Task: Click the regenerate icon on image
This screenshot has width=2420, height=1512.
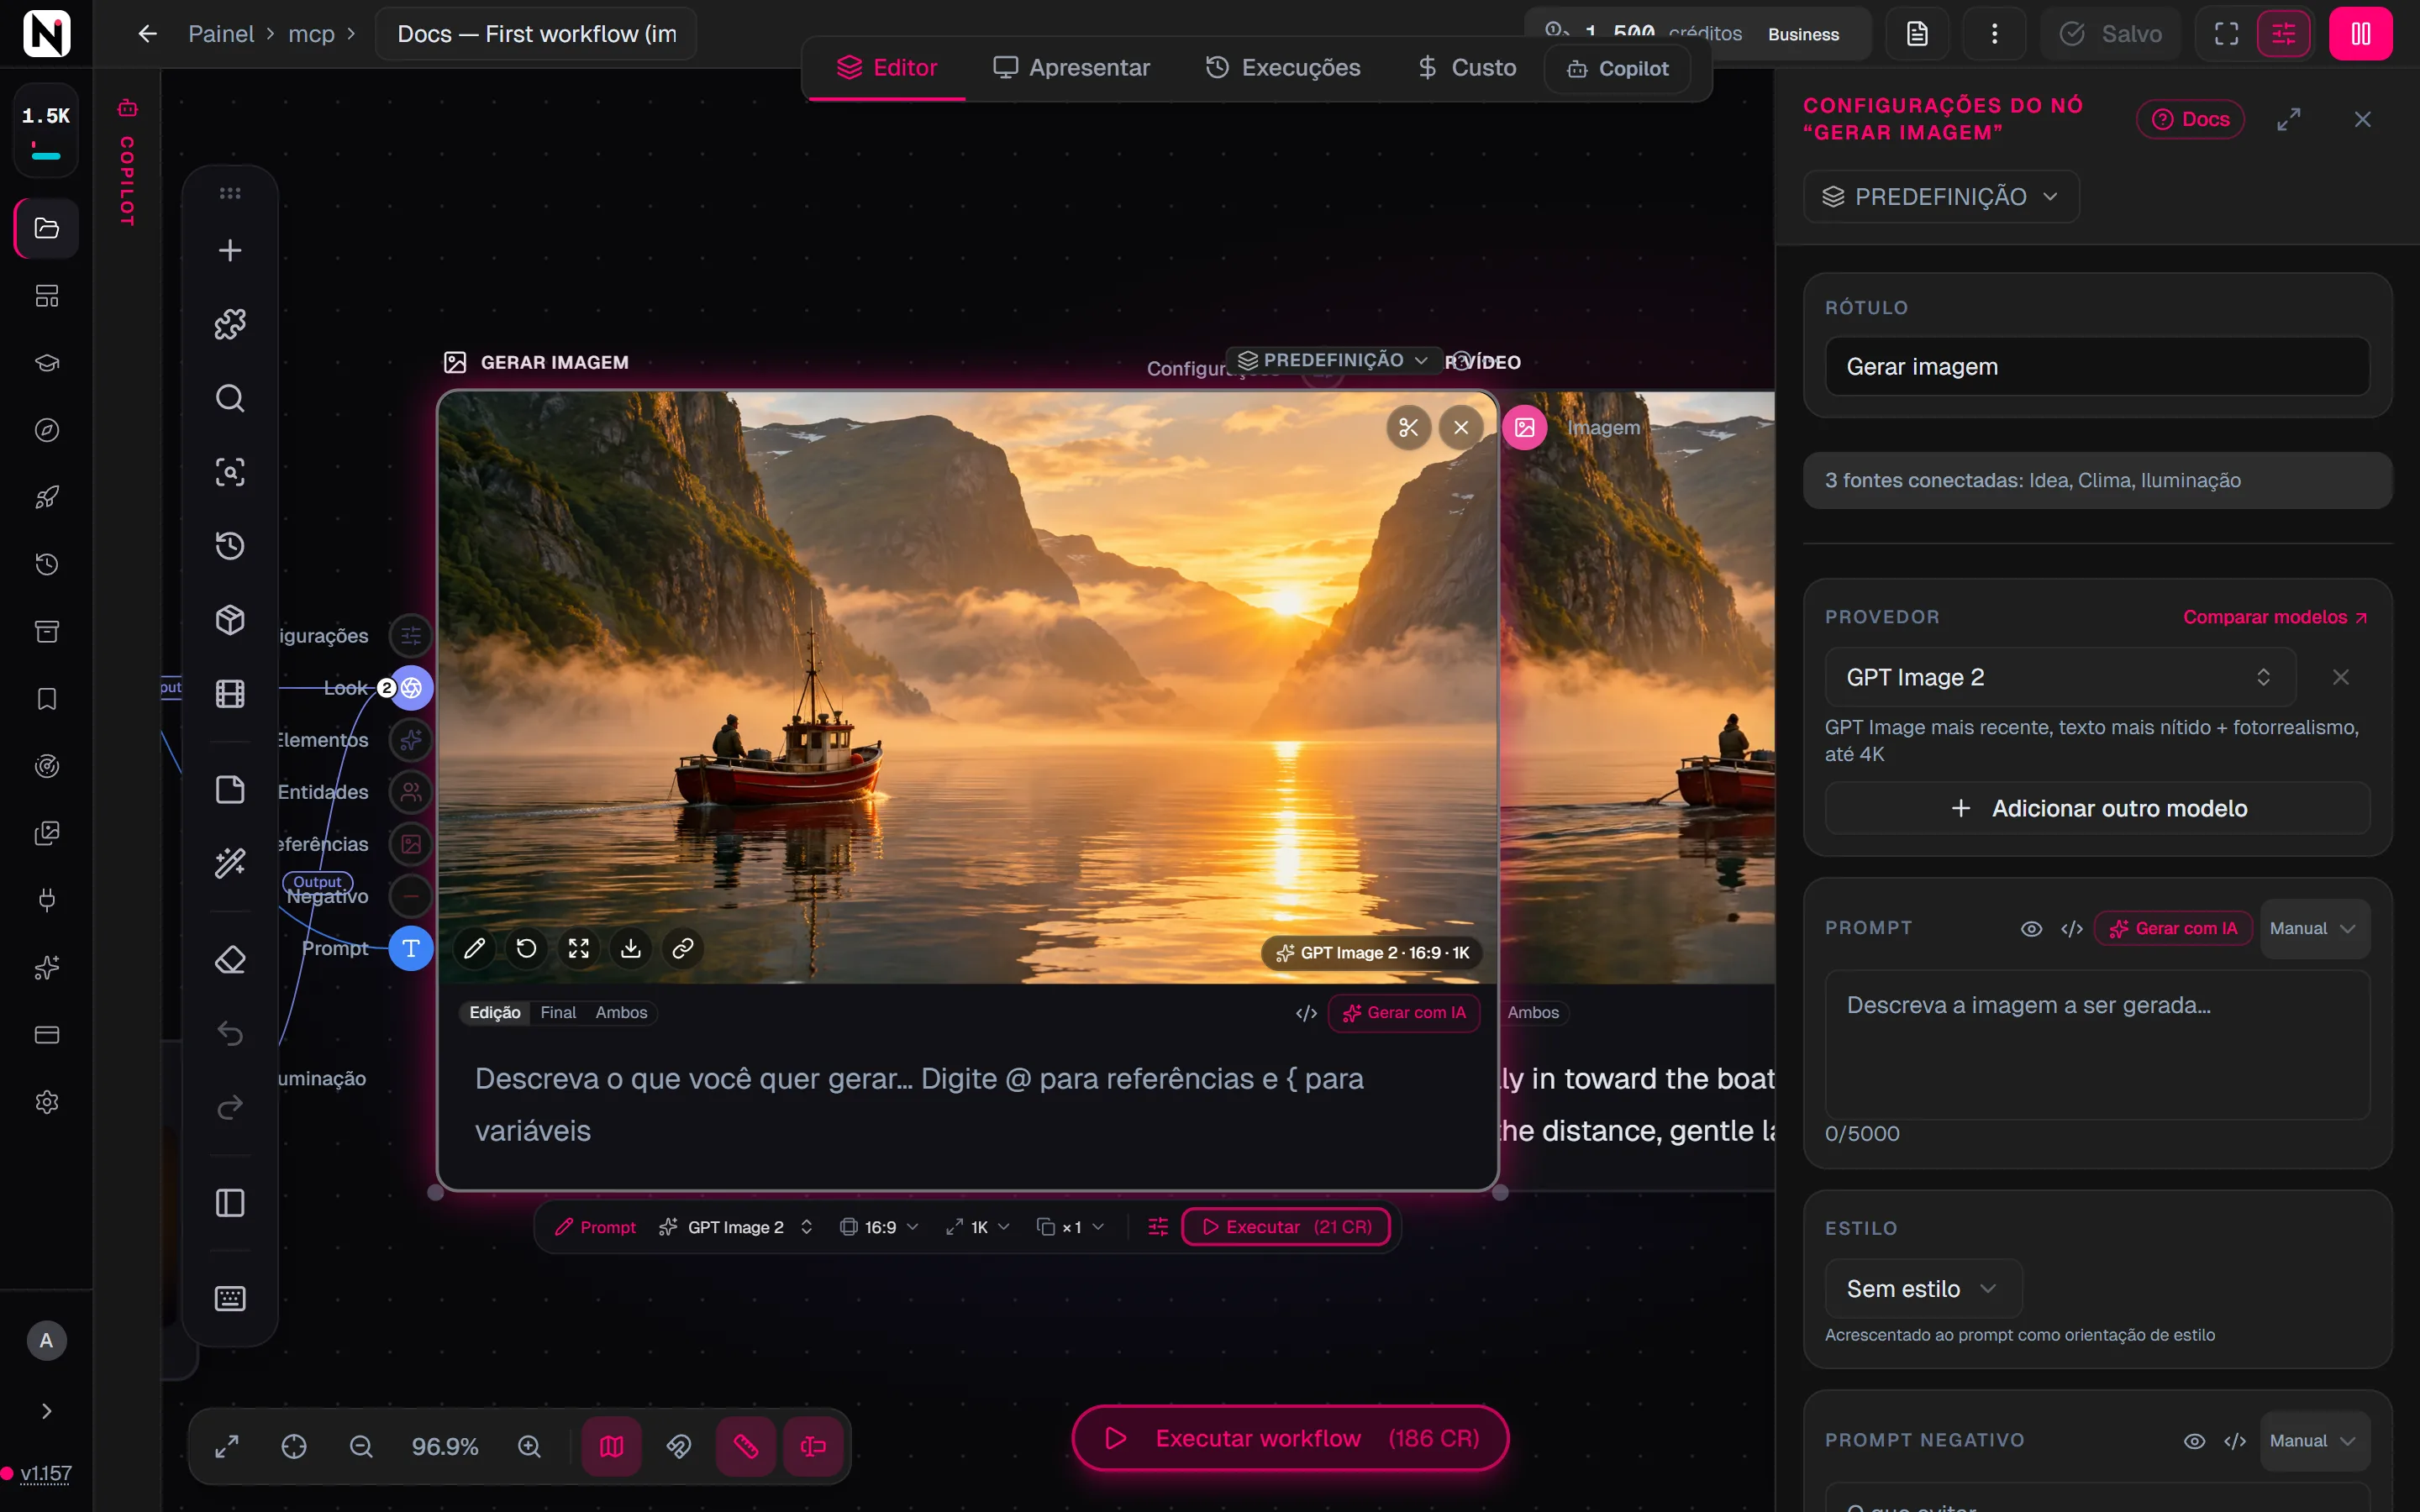Action: 527,948
